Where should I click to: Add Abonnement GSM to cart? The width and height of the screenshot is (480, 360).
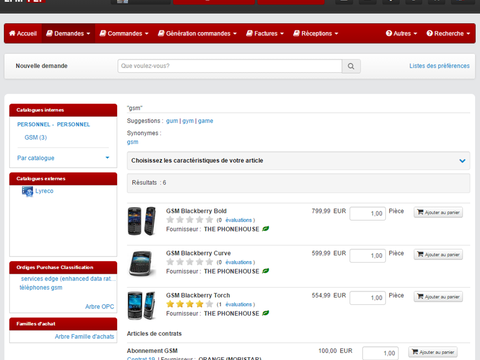(433, 352)
